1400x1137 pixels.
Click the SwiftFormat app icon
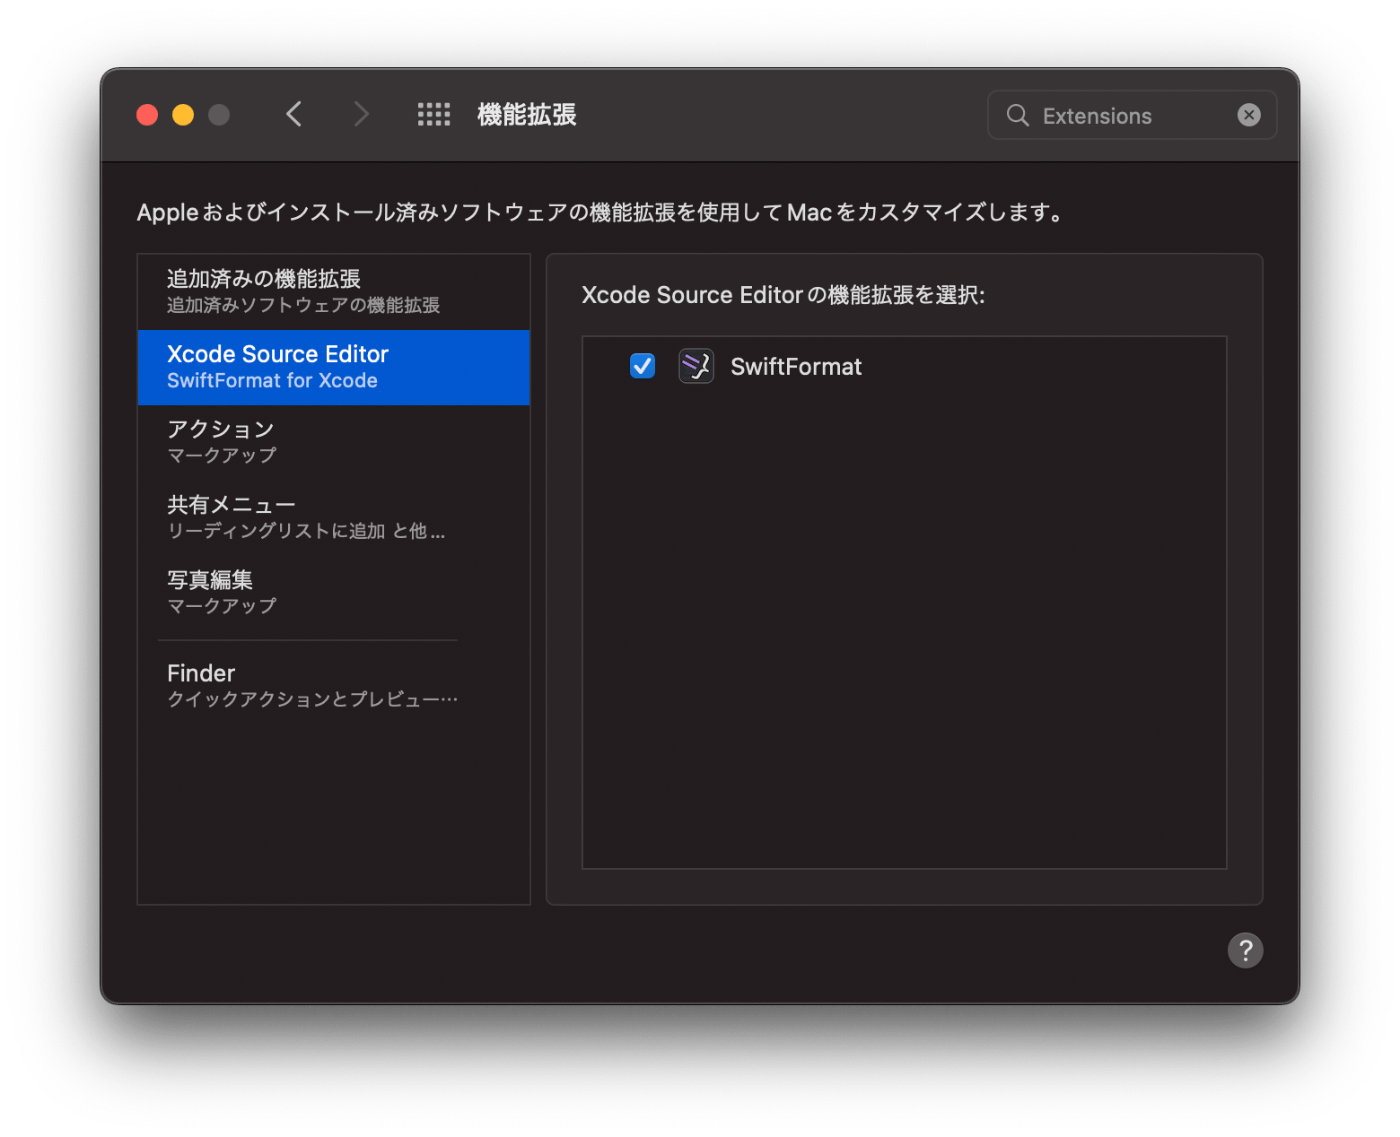696,366
